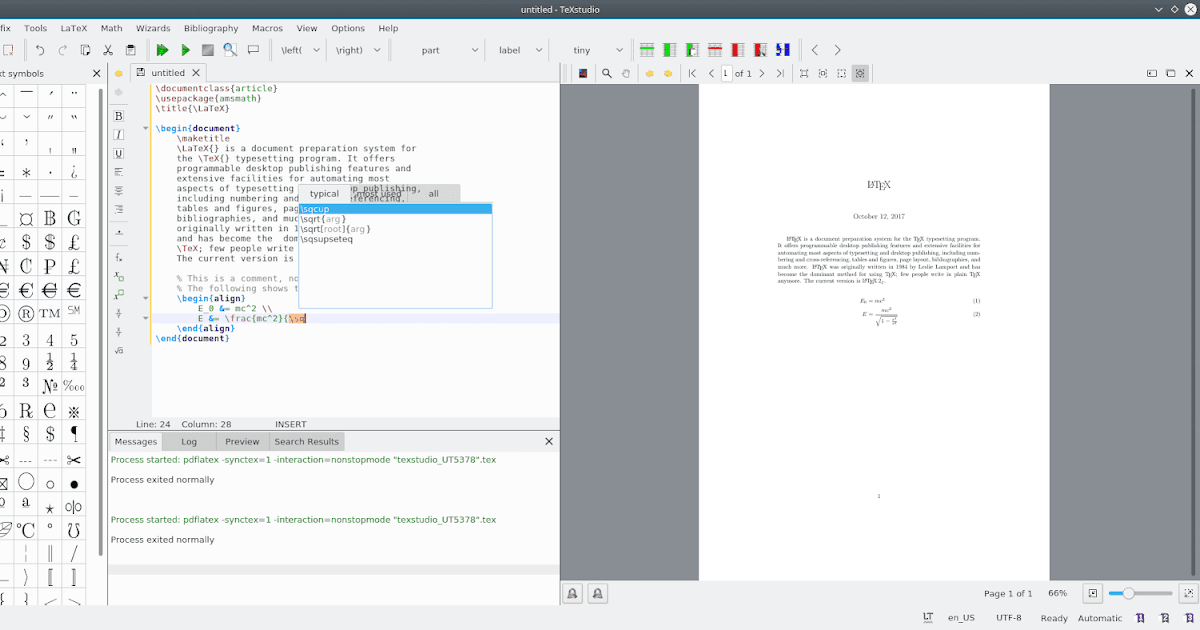
Task: Jump to the last page using the viewer arrow
Action: [781, 73]
